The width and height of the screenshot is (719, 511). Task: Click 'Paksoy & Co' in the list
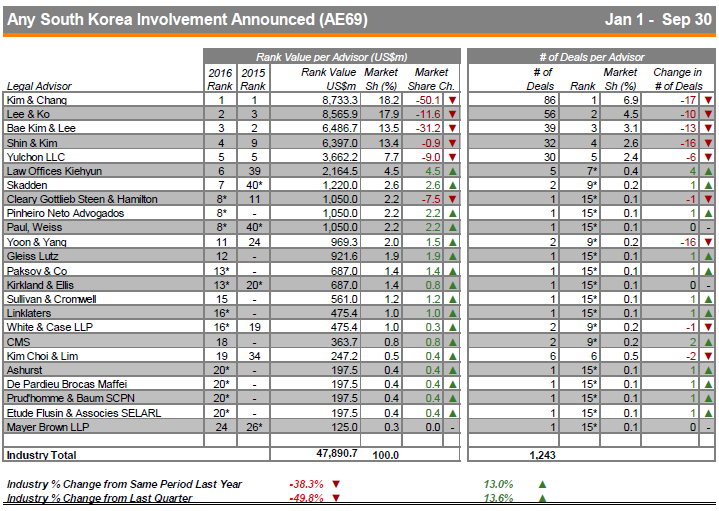pyautogui.click(x=37, y=271)
